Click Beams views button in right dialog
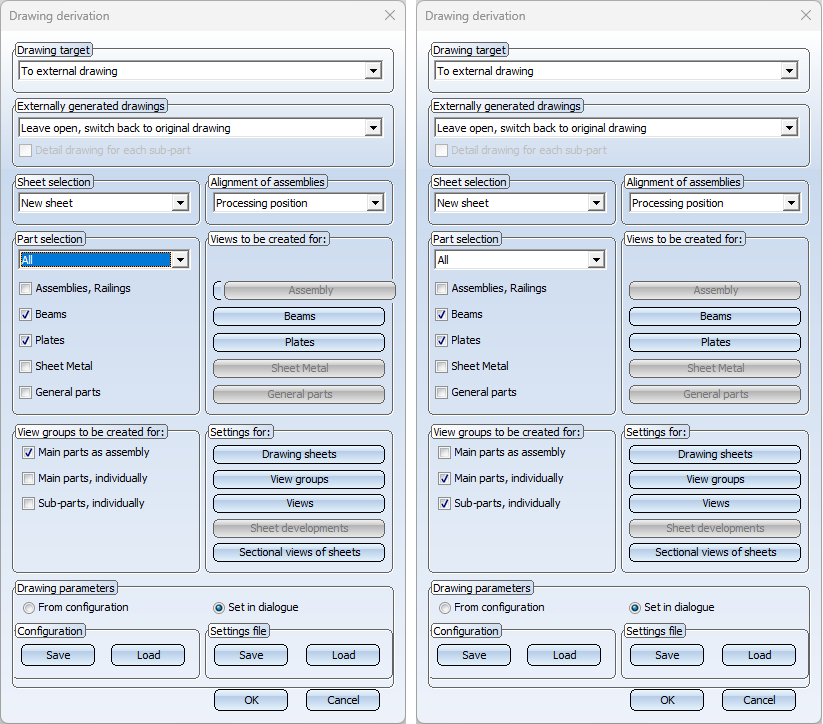Viewport: 823px width, 724px height. click(715, 316)
